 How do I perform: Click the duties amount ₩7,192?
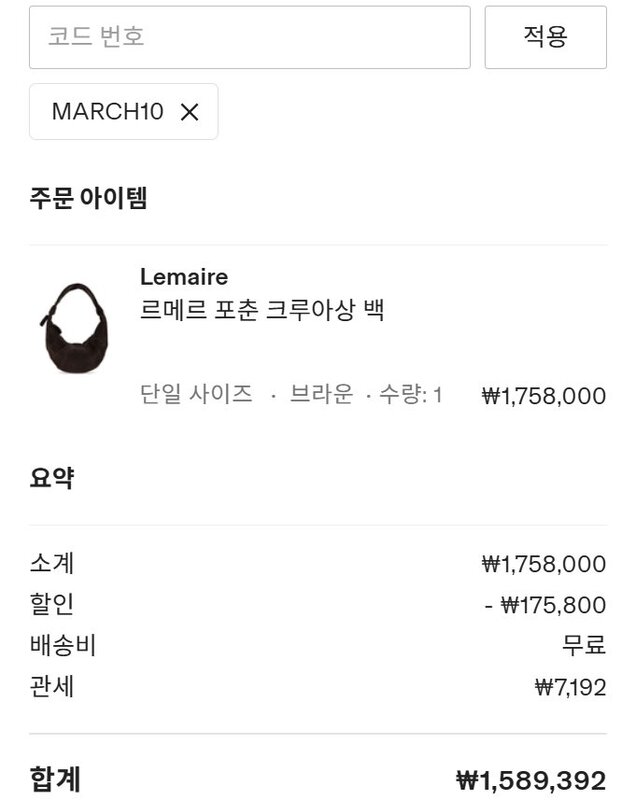(570, 687)
